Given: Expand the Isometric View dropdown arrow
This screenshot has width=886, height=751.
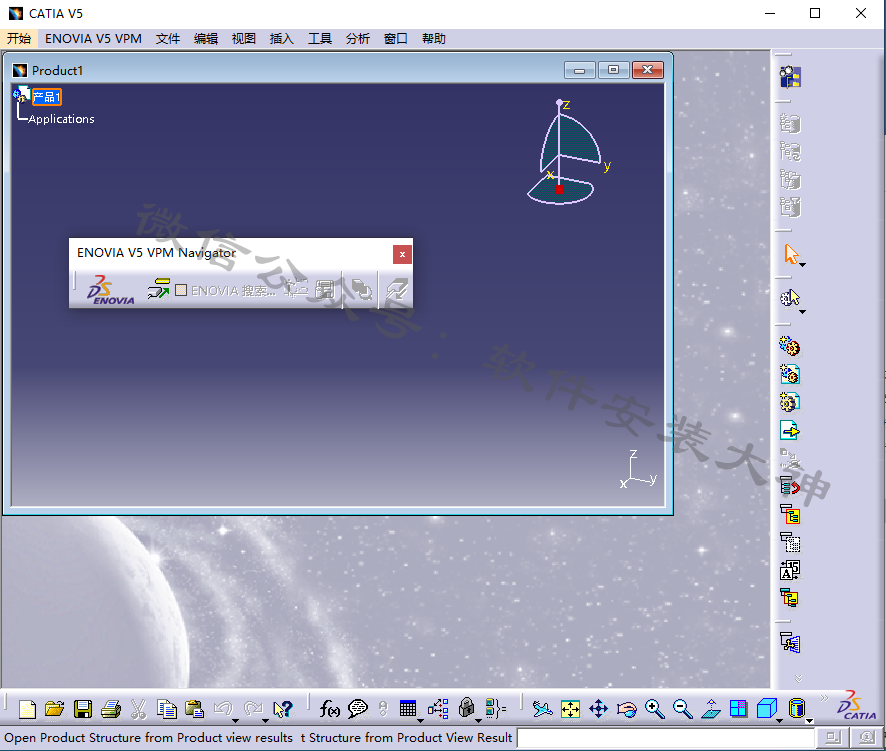Looking at the screenshot, I should (x=779, y=720).
